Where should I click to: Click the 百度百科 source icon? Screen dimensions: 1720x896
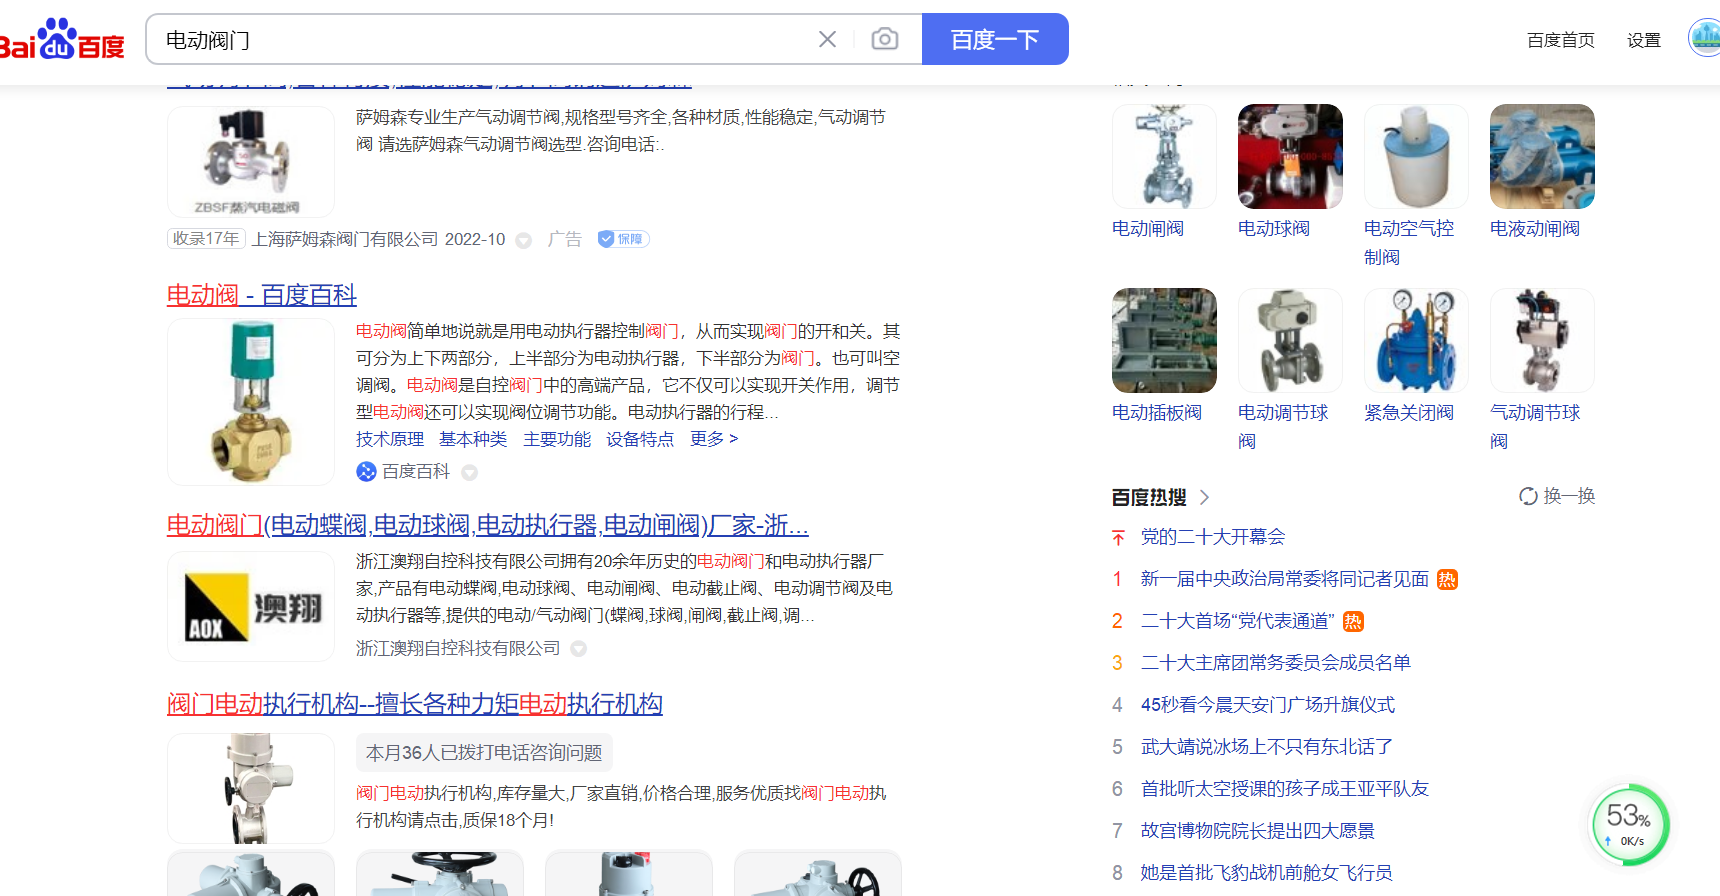tap(366, 472)
